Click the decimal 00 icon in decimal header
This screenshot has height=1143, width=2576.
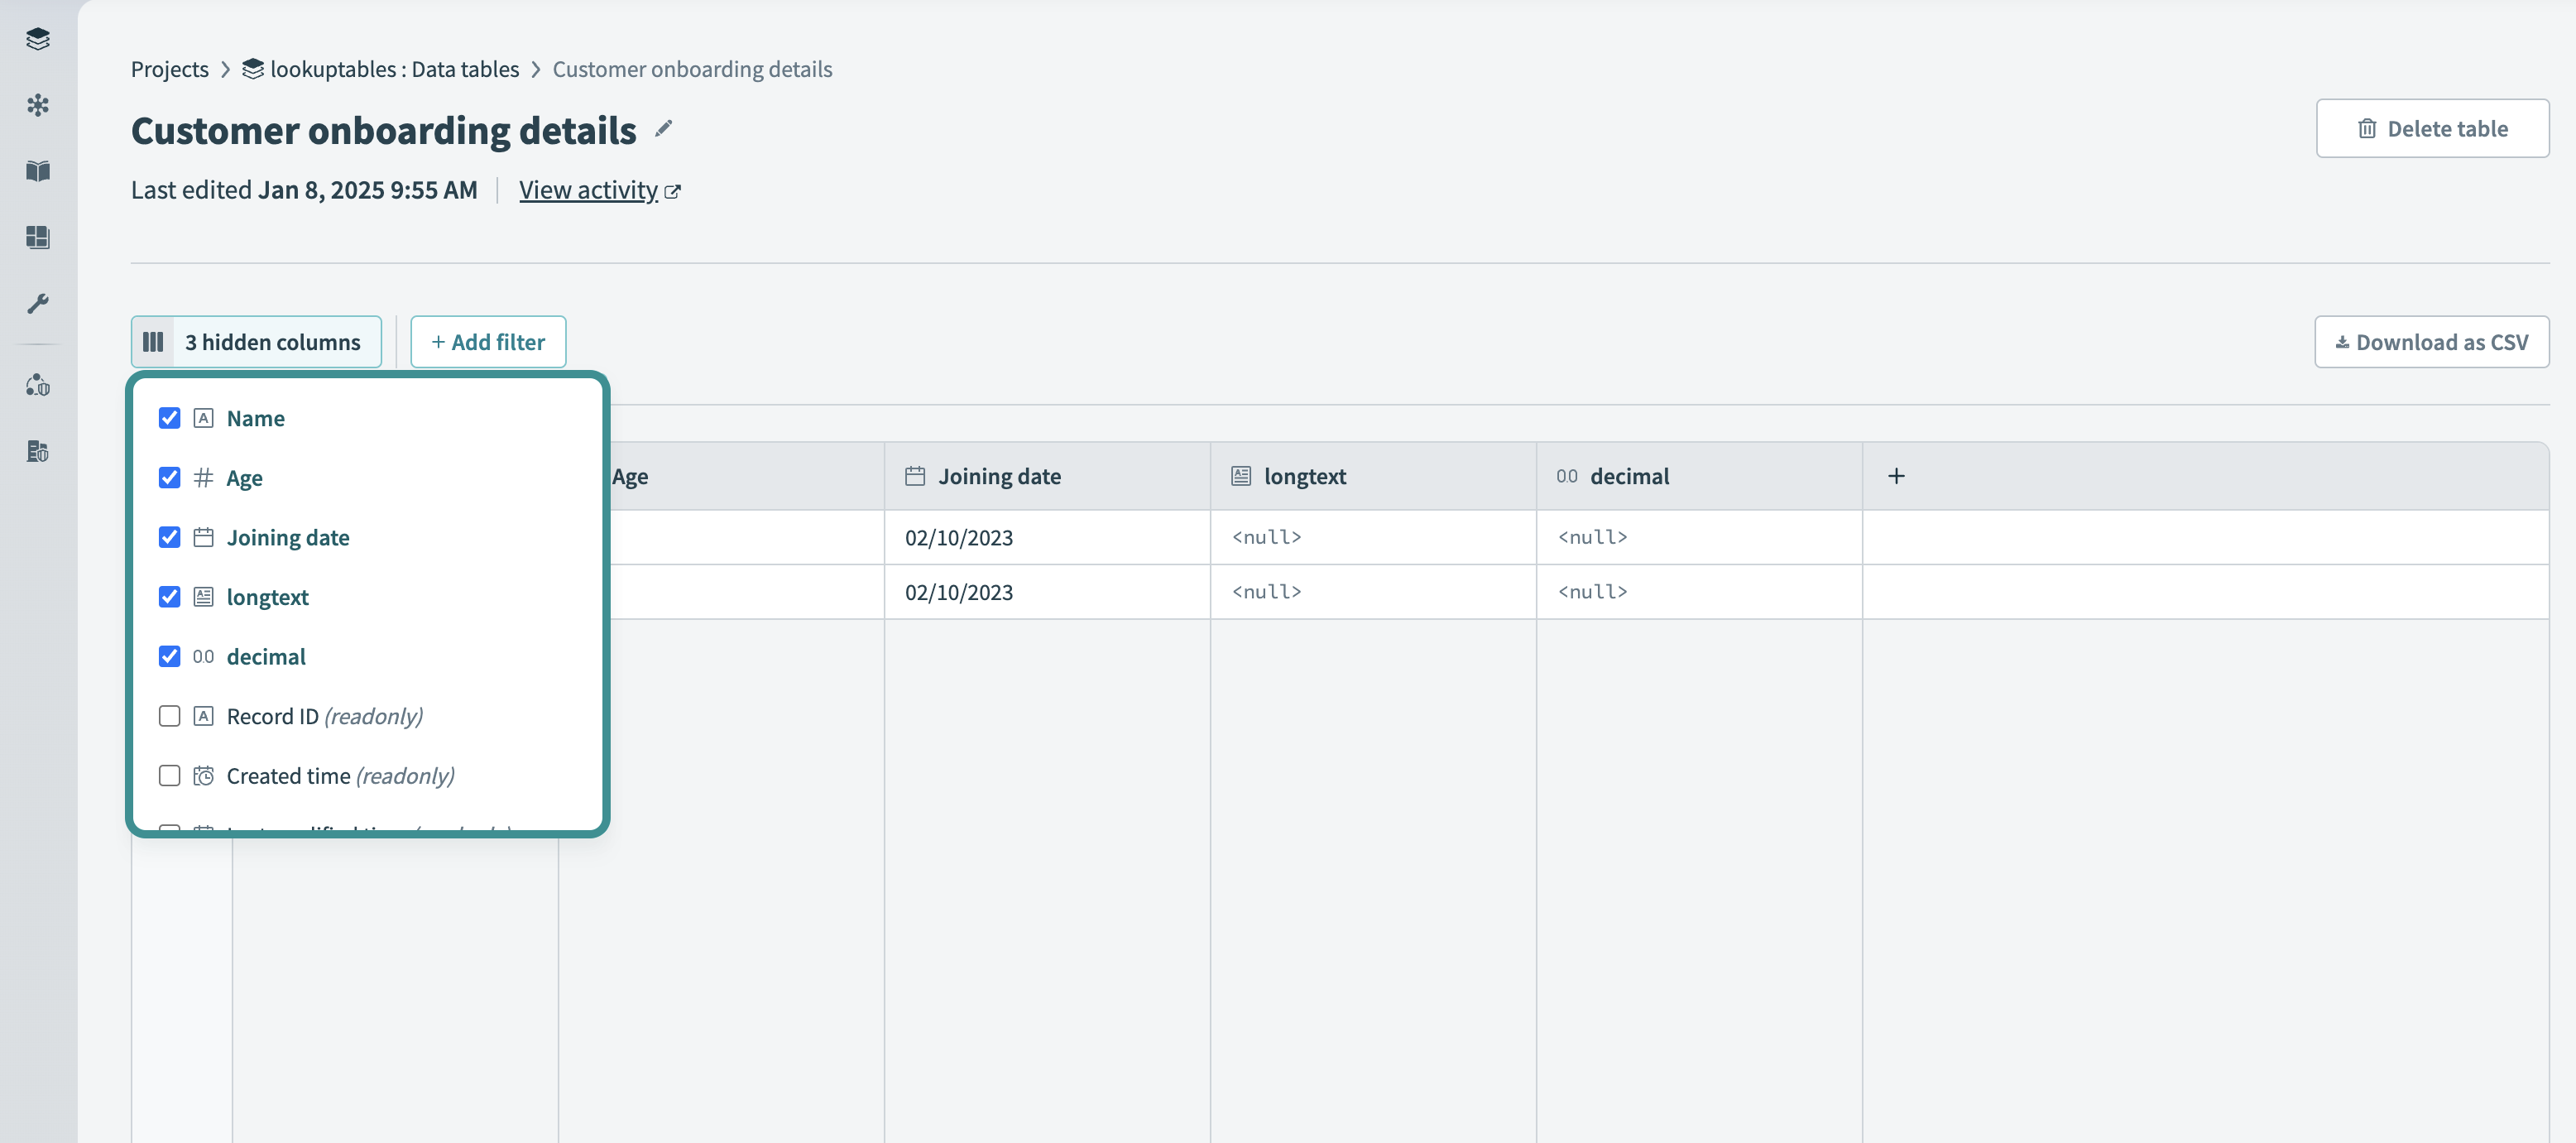pyautogui.click(x=1567, y=476)
